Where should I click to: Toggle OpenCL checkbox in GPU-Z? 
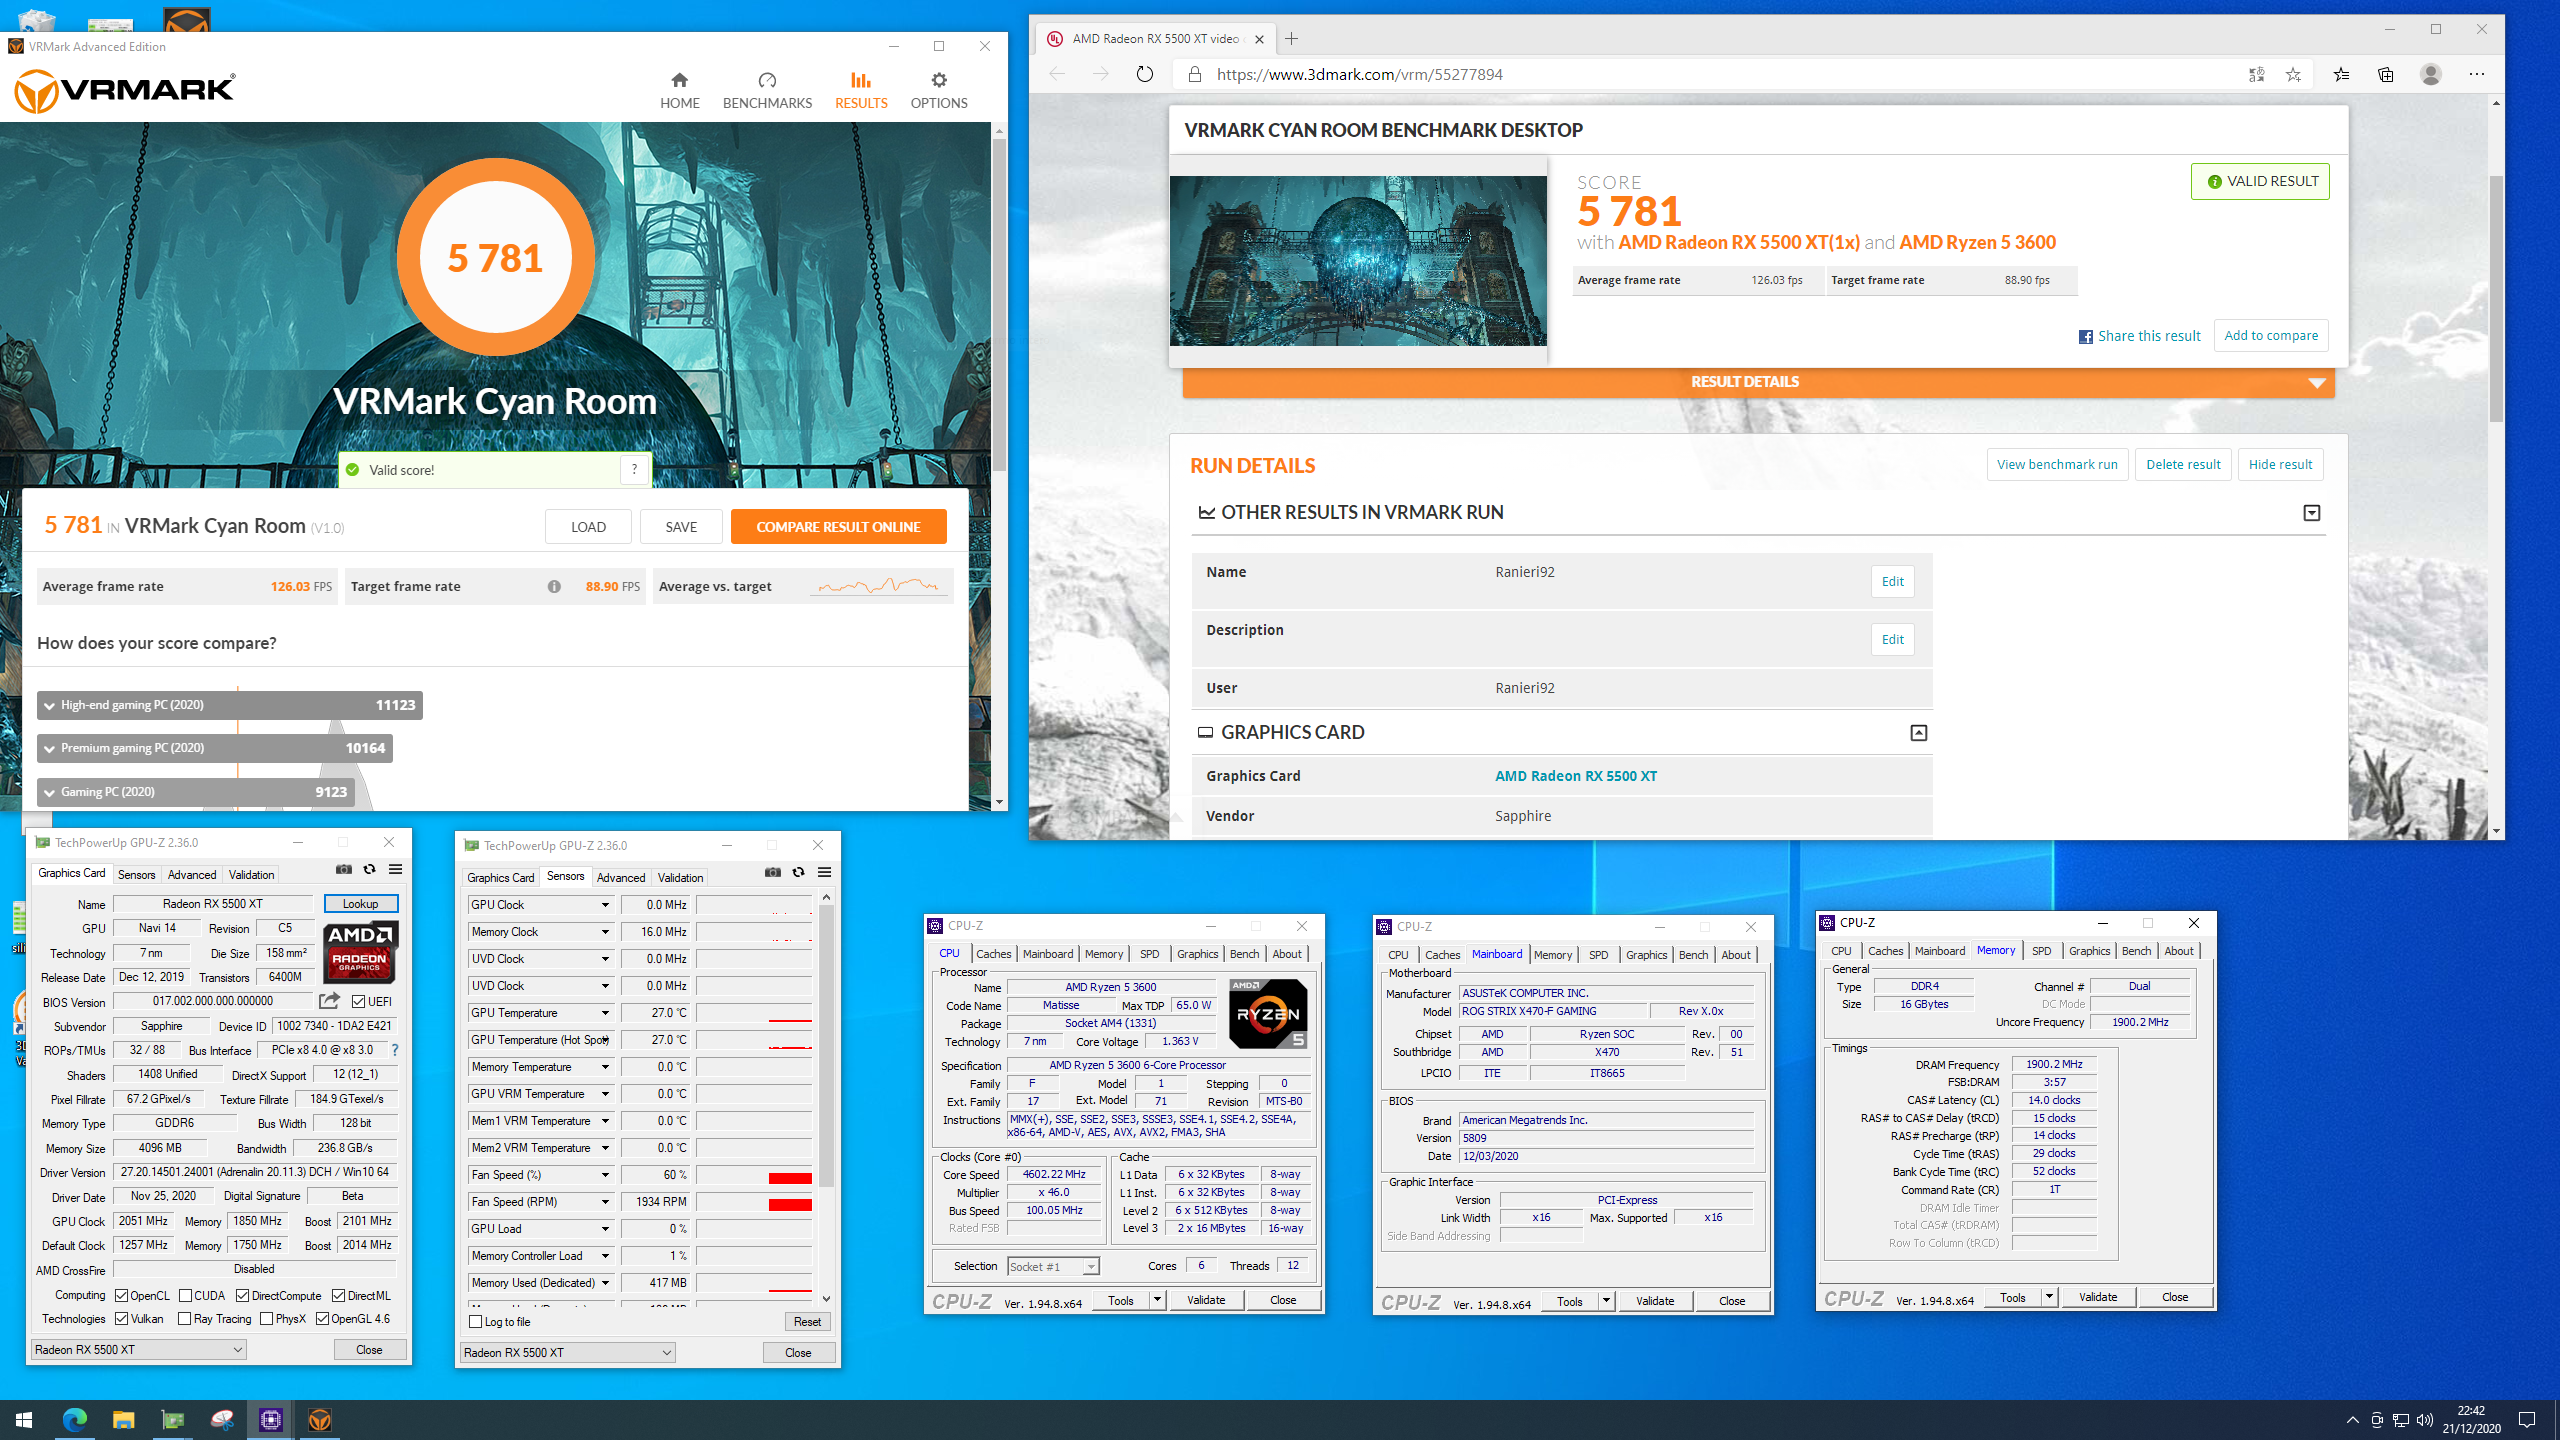pyautogui.click(x=122, y=1295)
